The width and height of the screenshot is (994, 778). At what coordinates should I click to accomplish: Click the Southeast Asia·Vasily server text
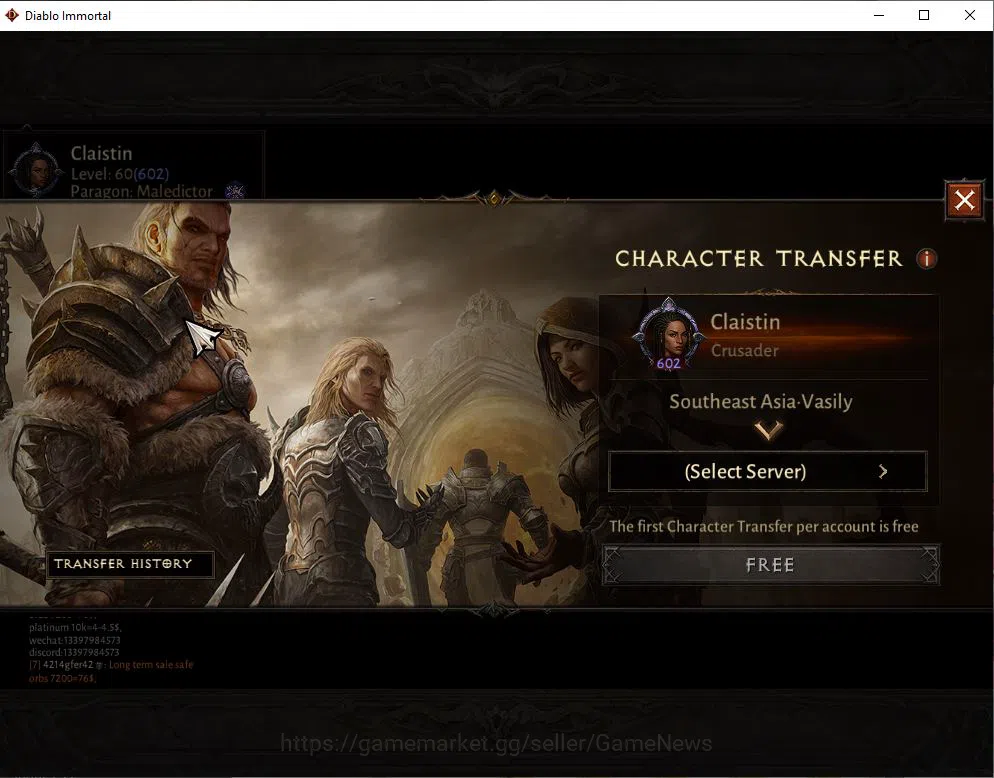click(761, 401)
